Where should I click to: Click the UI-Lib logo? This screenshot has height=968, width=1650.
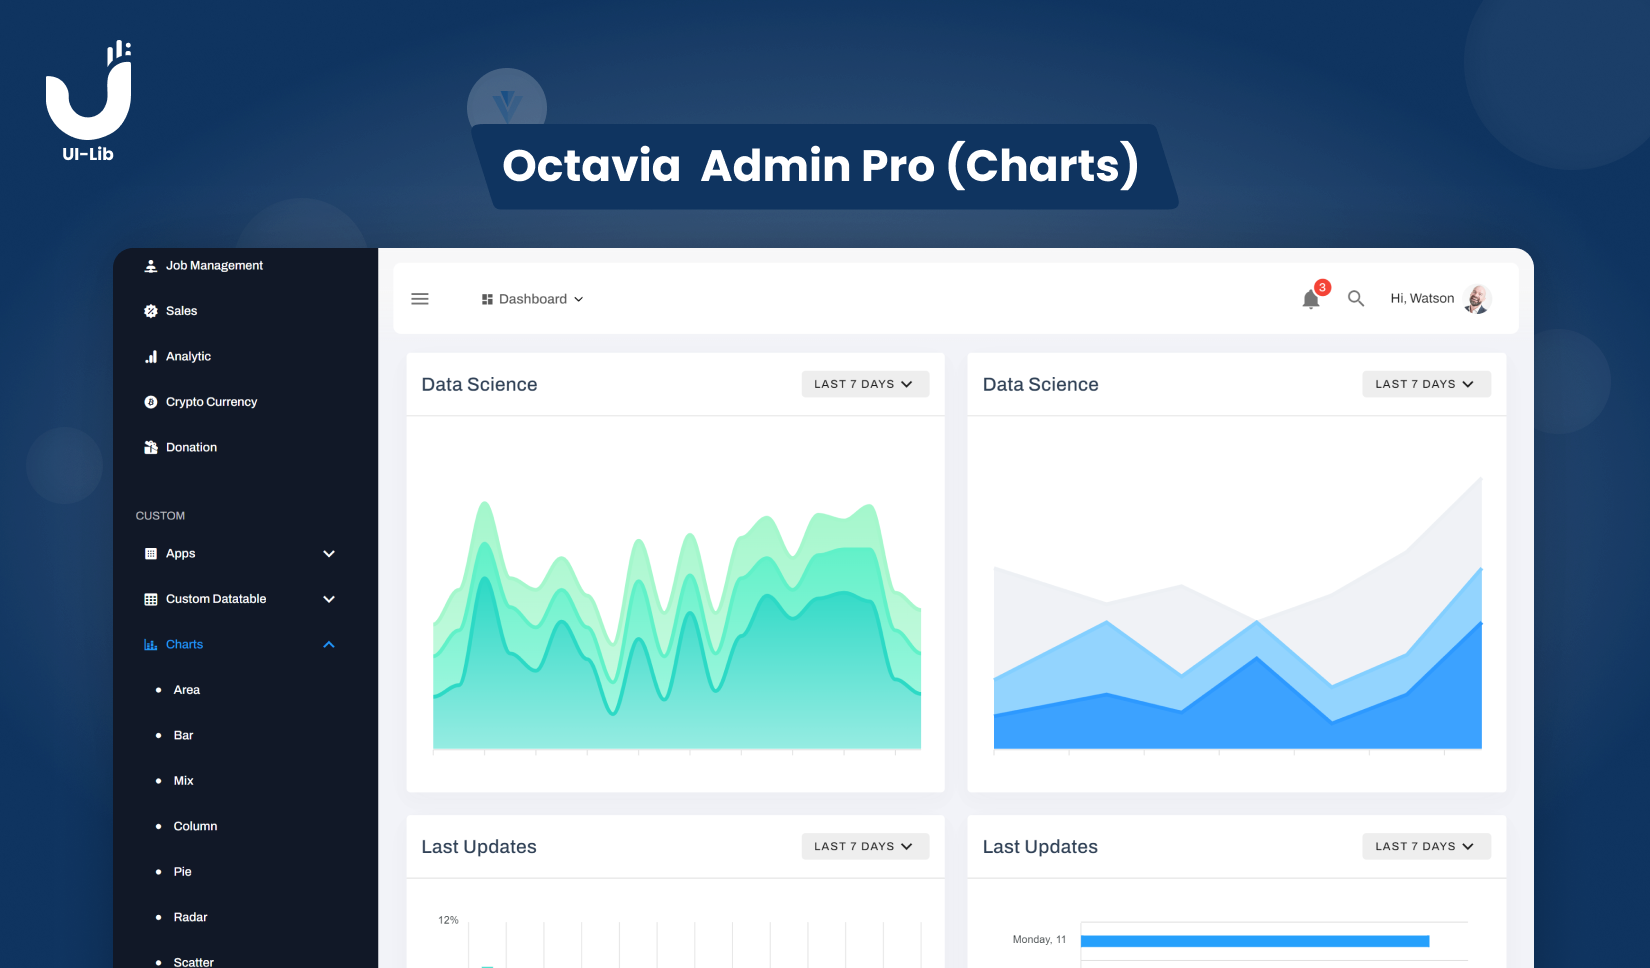tap(89, 101)
